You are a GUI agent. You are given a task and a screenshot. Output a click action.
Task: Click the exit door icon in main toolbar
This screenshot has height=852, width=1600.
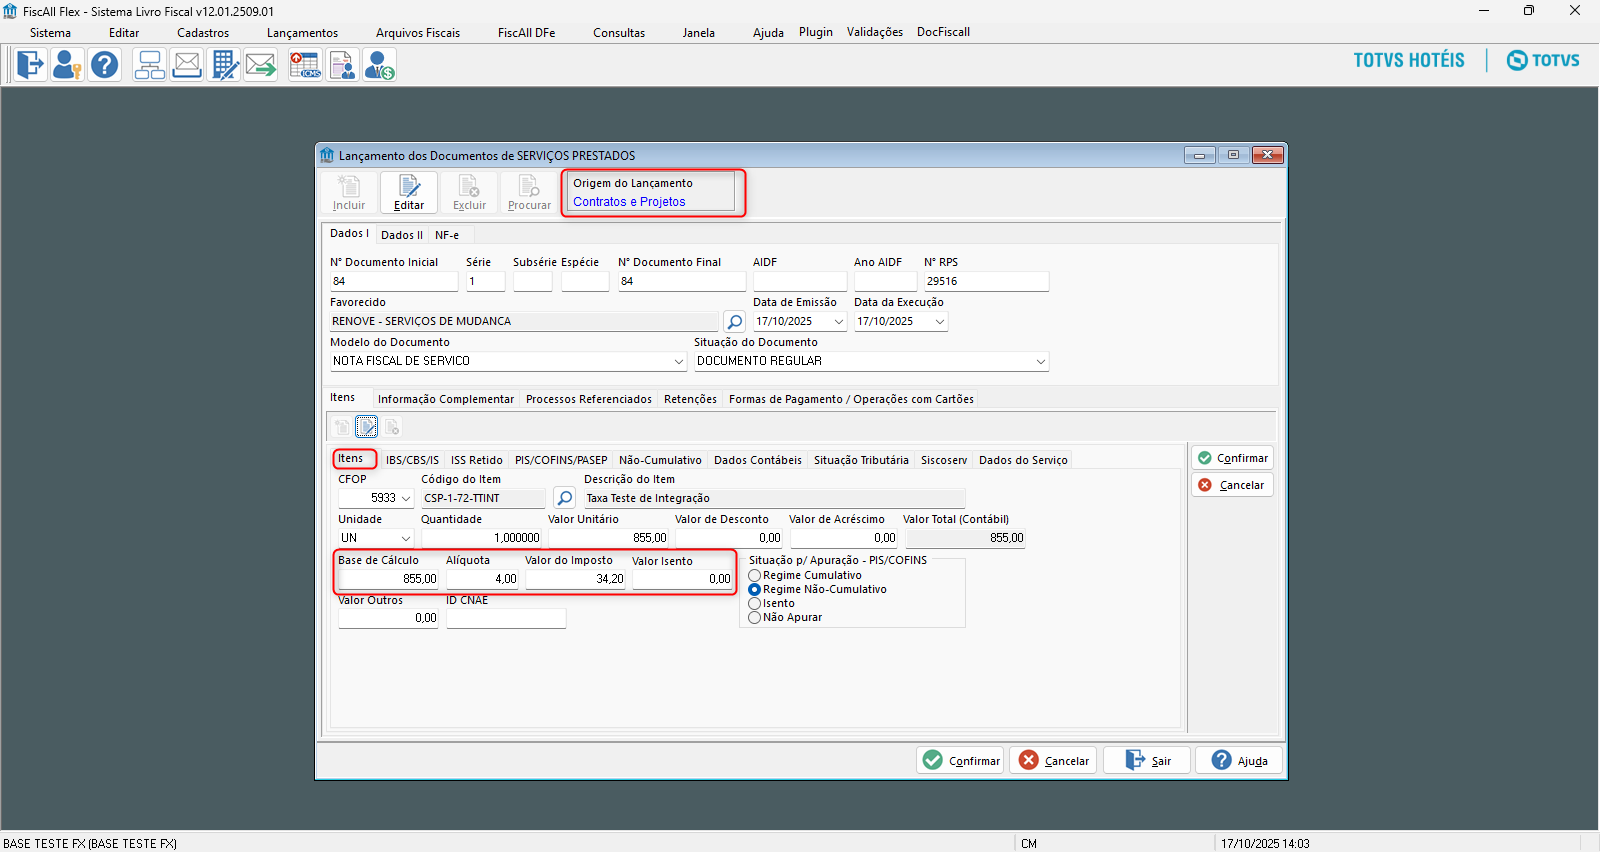pos(30,65)
